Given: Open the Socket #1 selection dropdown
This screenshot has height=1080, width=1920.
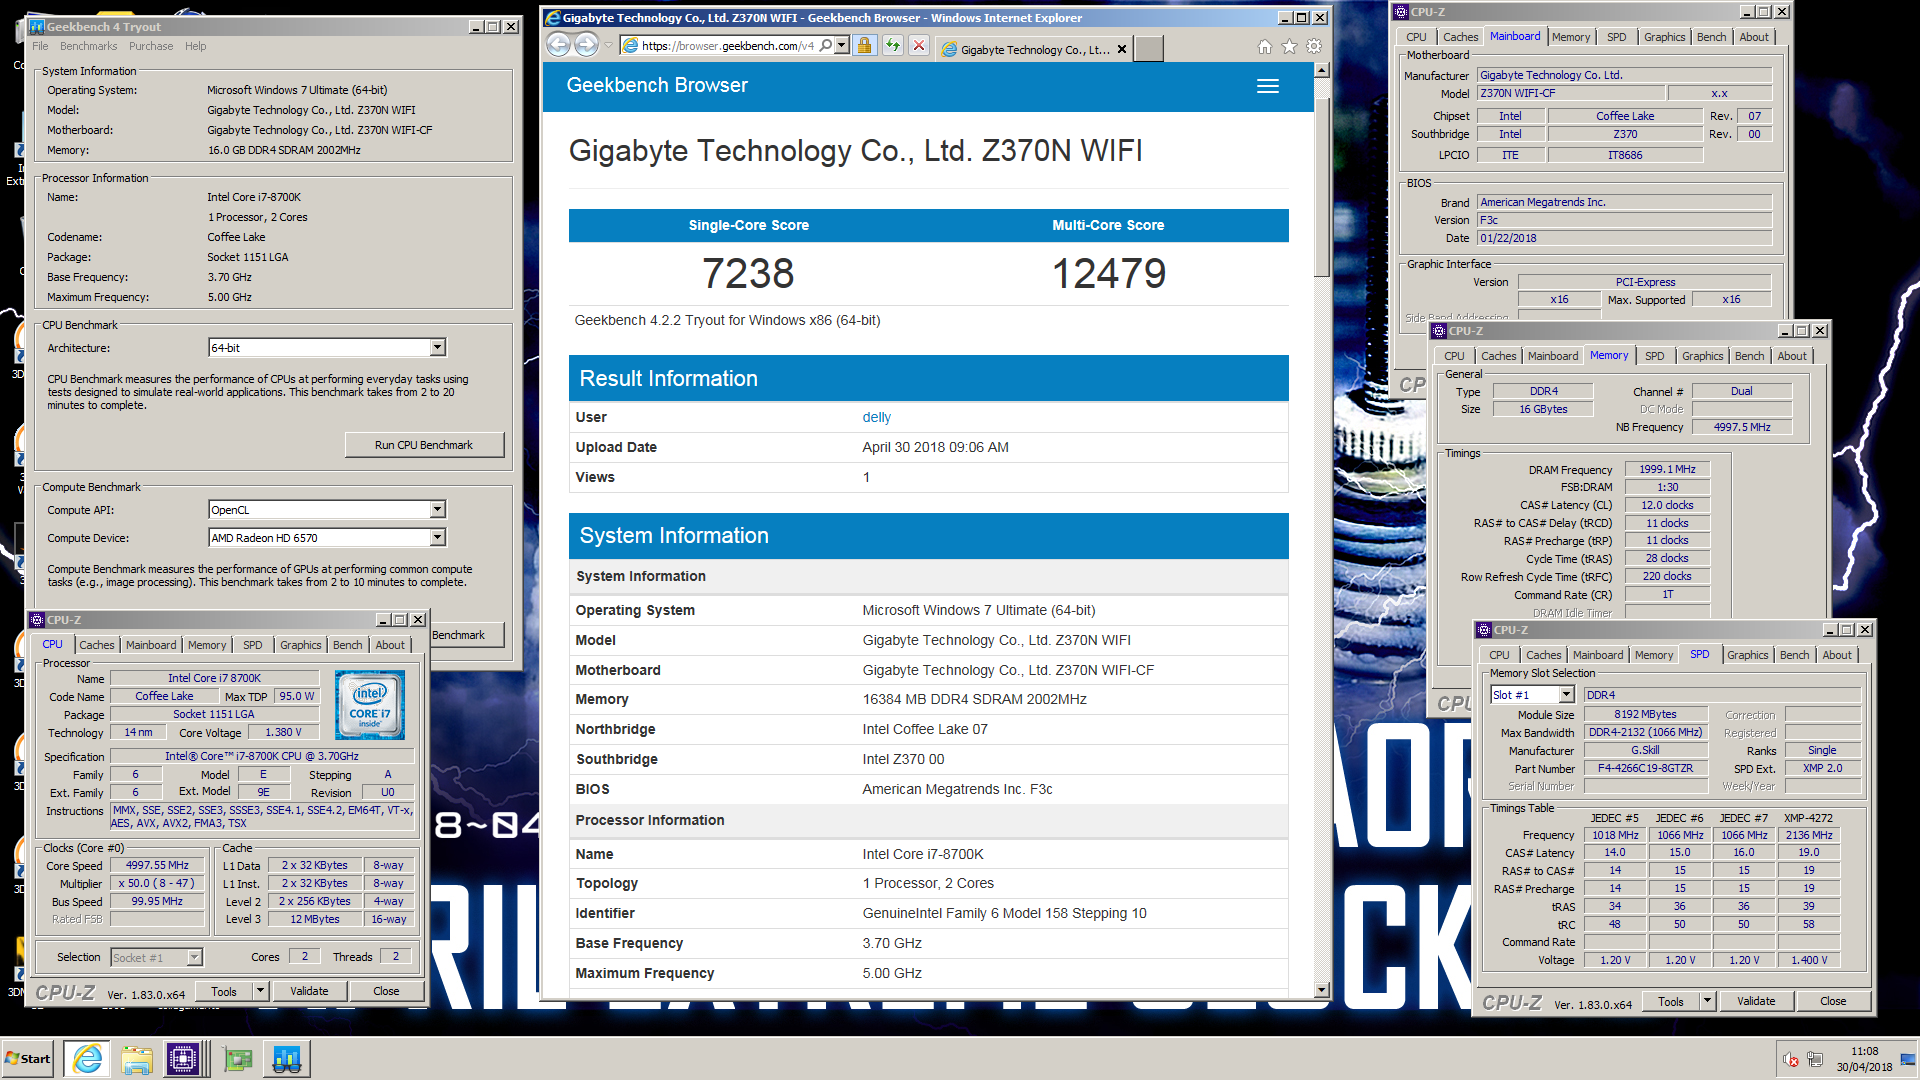Looking at the screenshot, I should click(x=194, y=958).
